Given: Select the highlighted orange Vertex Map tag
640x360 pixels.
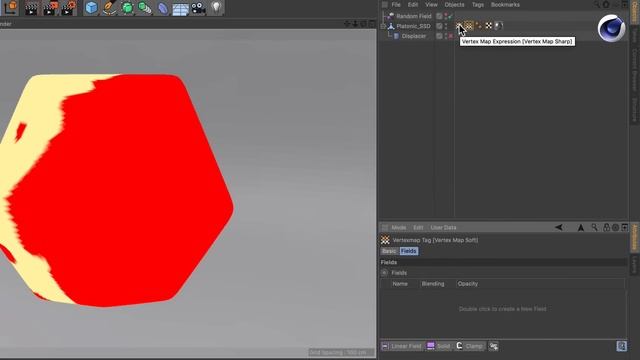Looking at the screenshot, I should (469, 26).
